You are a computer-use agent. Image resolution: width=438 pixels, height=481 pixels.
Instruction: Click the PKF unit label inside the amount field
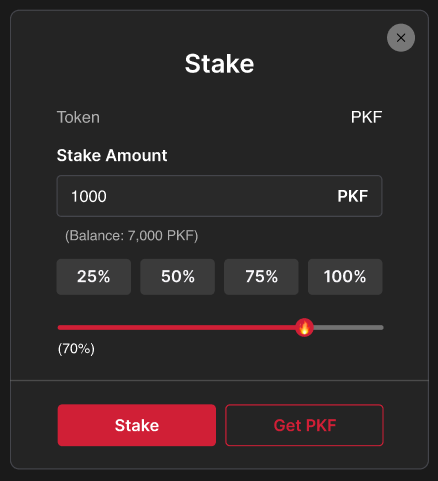tap(352, 196)
